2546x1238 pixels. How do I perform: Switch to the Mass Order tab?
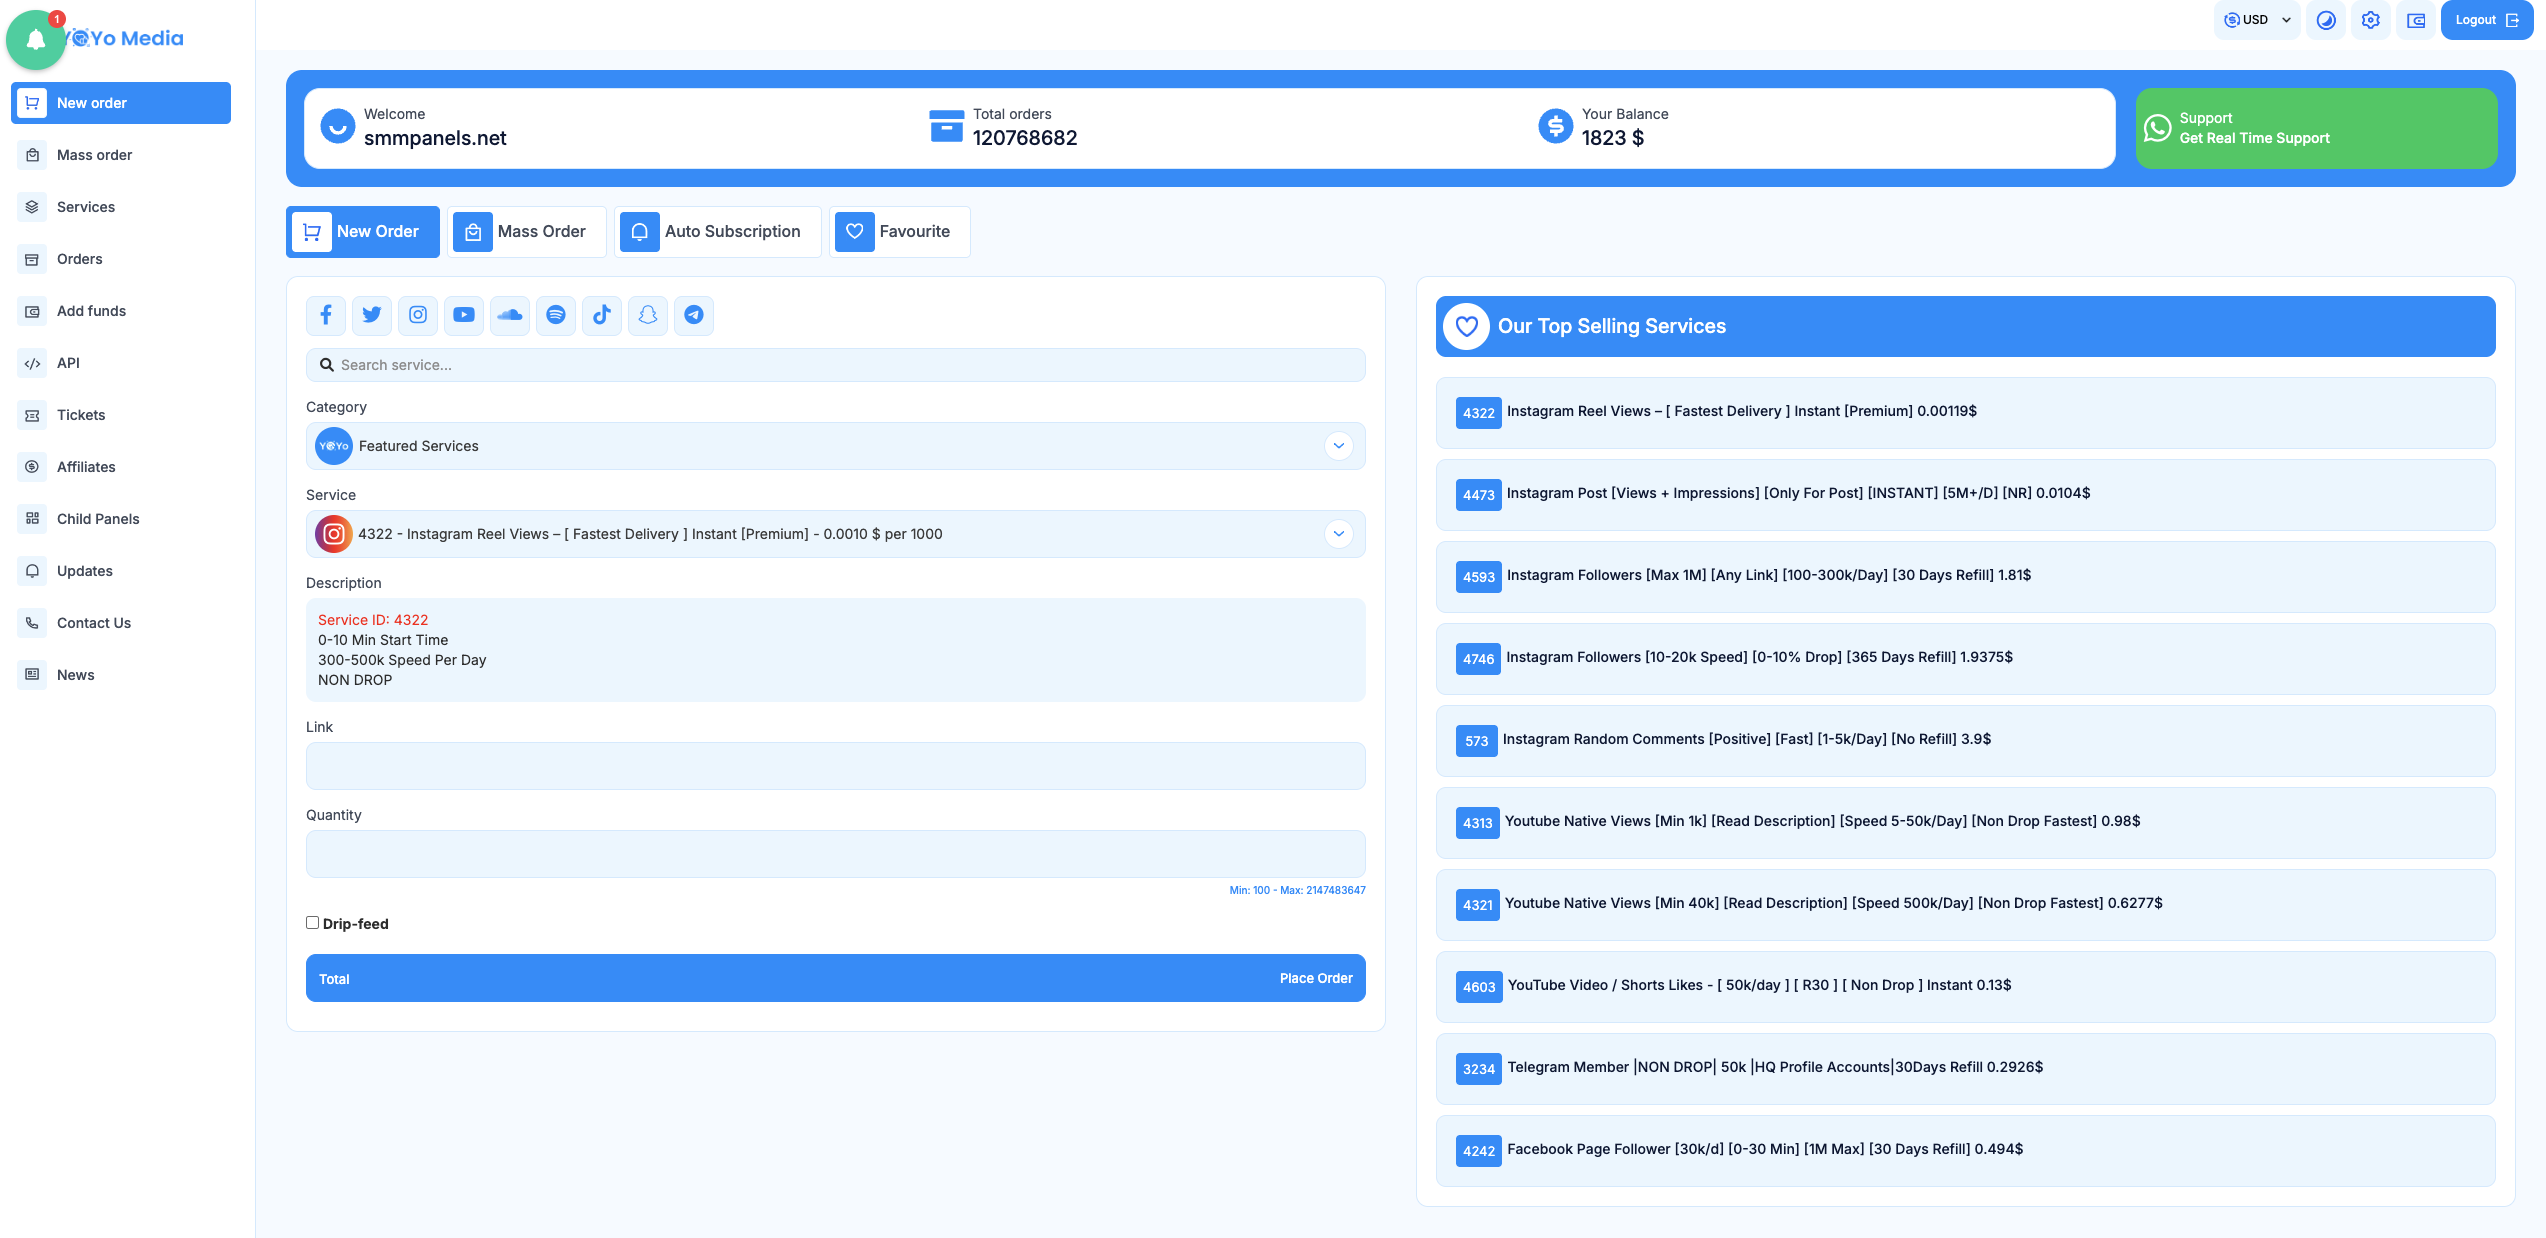(526, 232)
